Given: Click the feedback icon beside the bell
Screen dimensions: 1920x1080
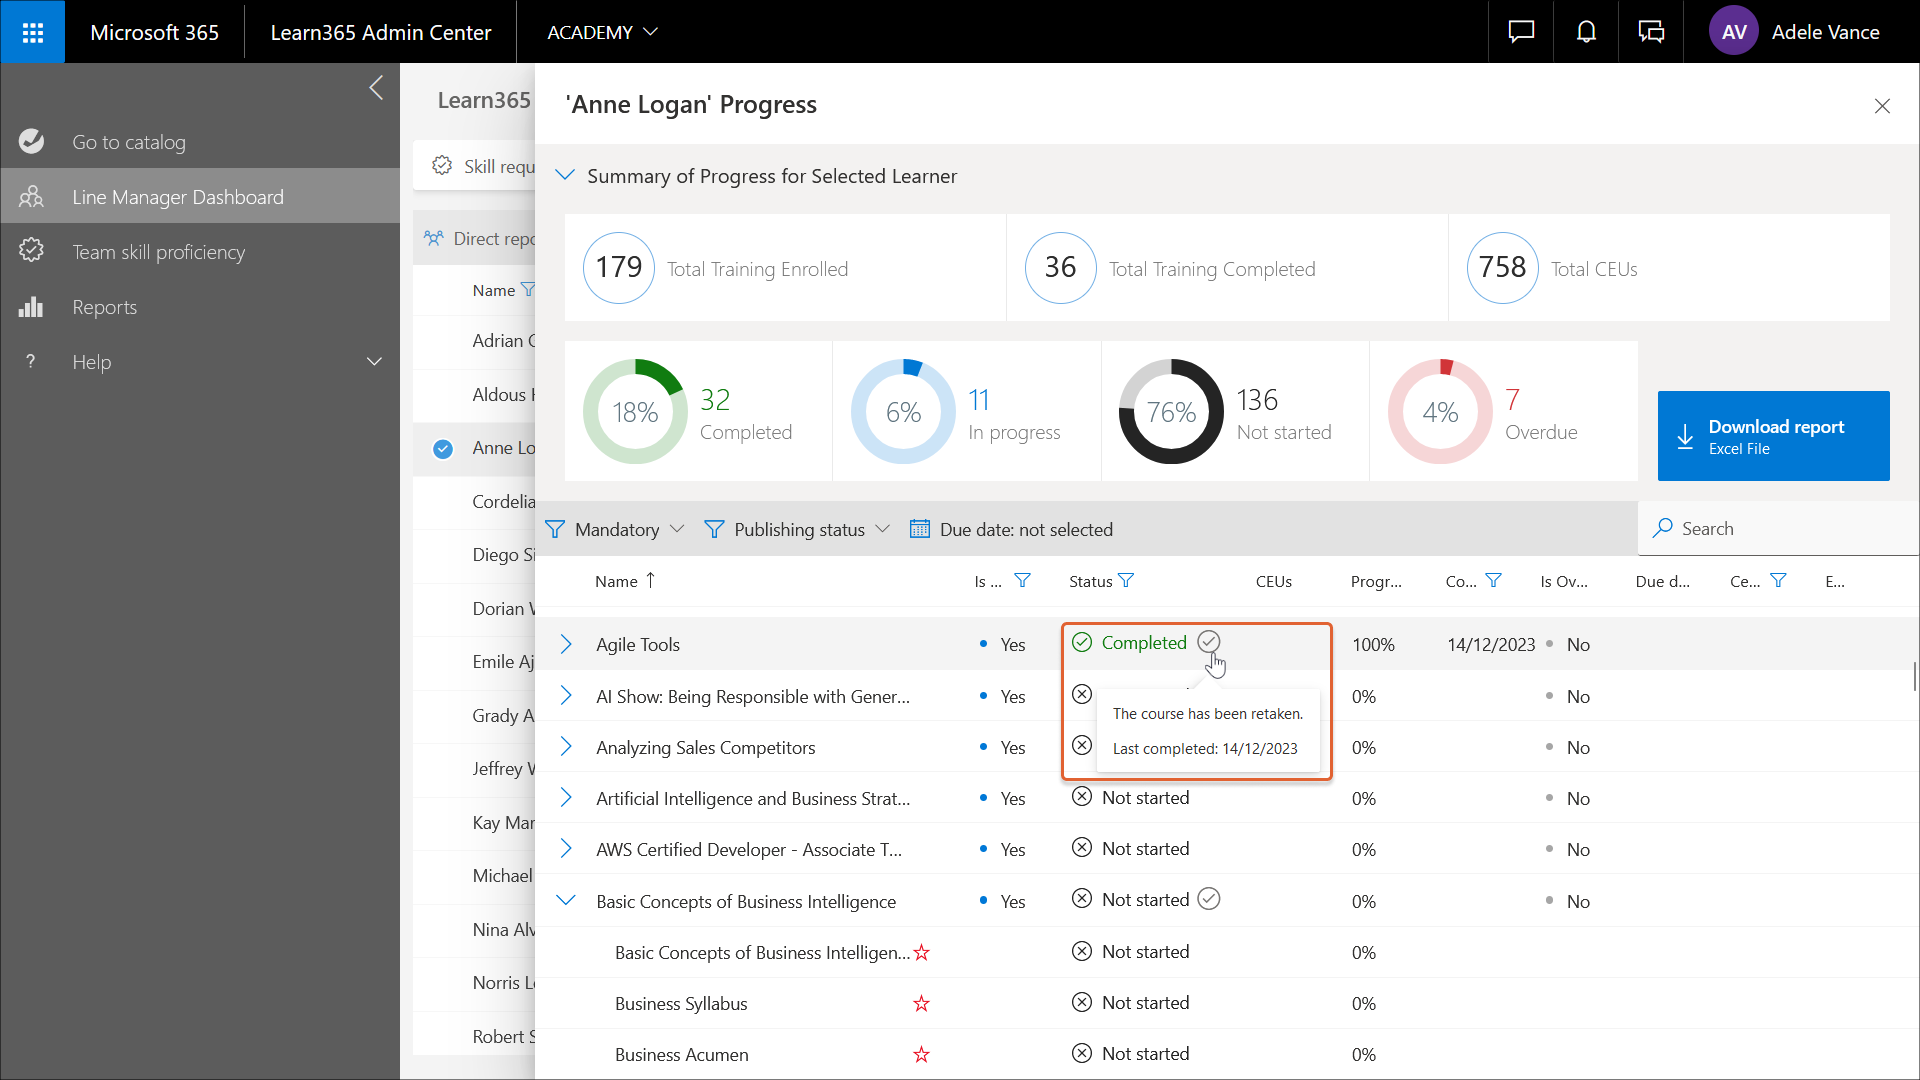Looking at the screenshot, I should pos(1651,32).
